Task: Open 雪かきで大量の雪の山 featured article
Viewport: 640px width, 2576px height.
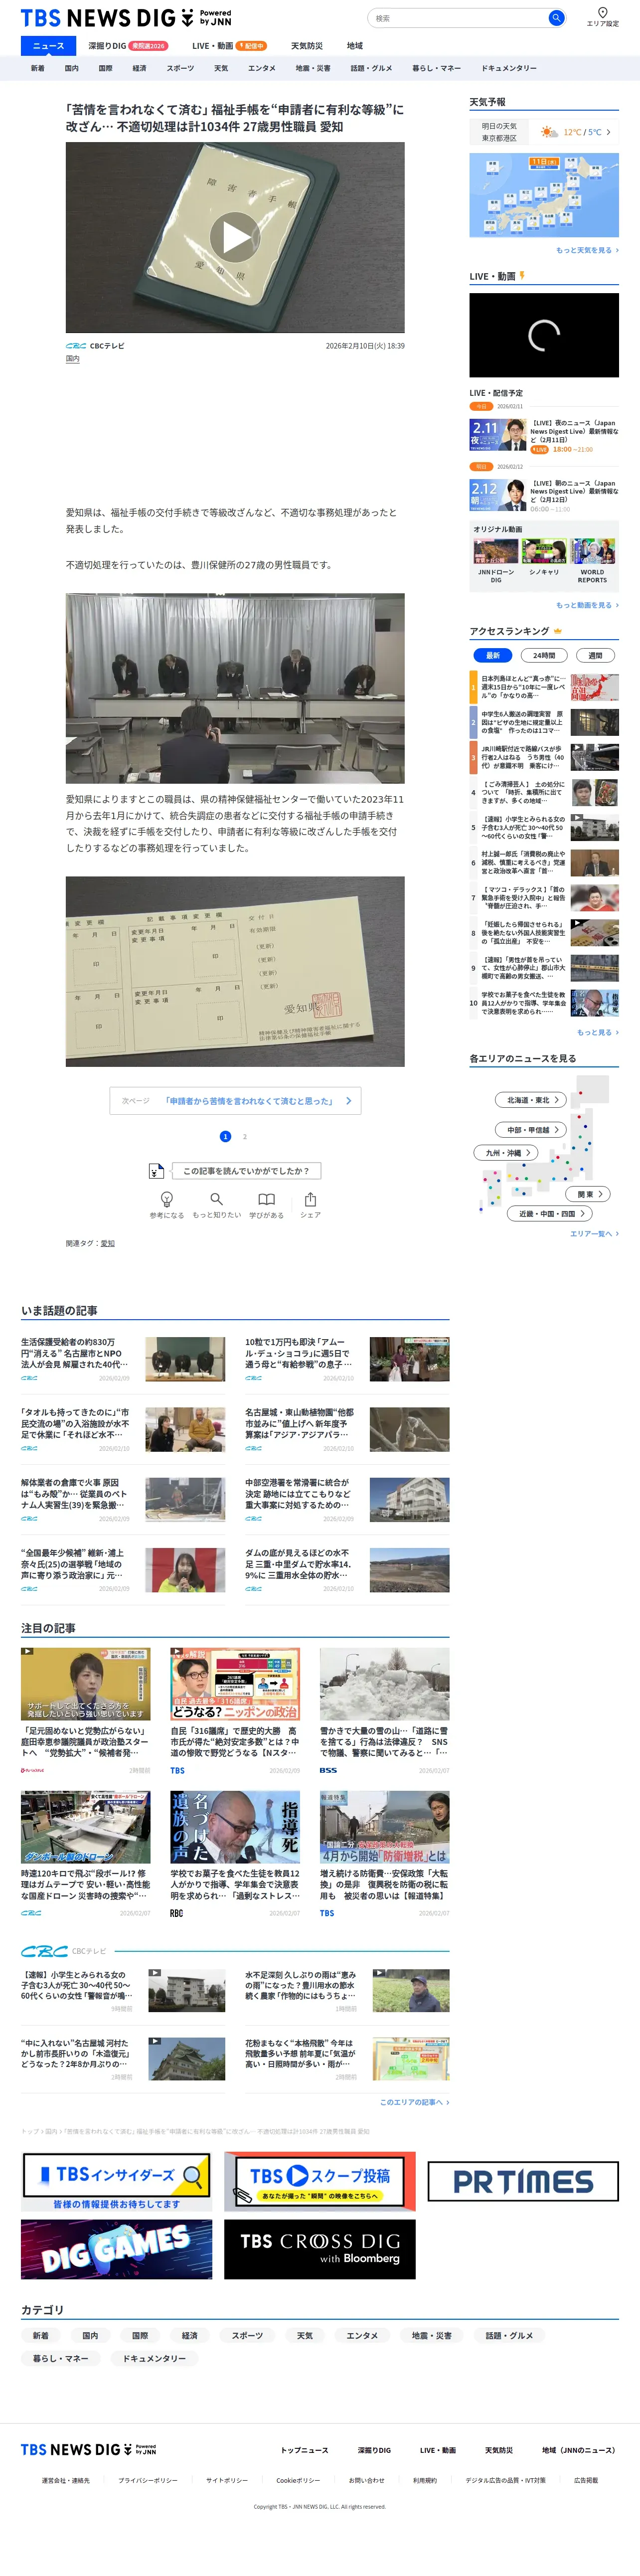Action: [x=384, y=1711]
